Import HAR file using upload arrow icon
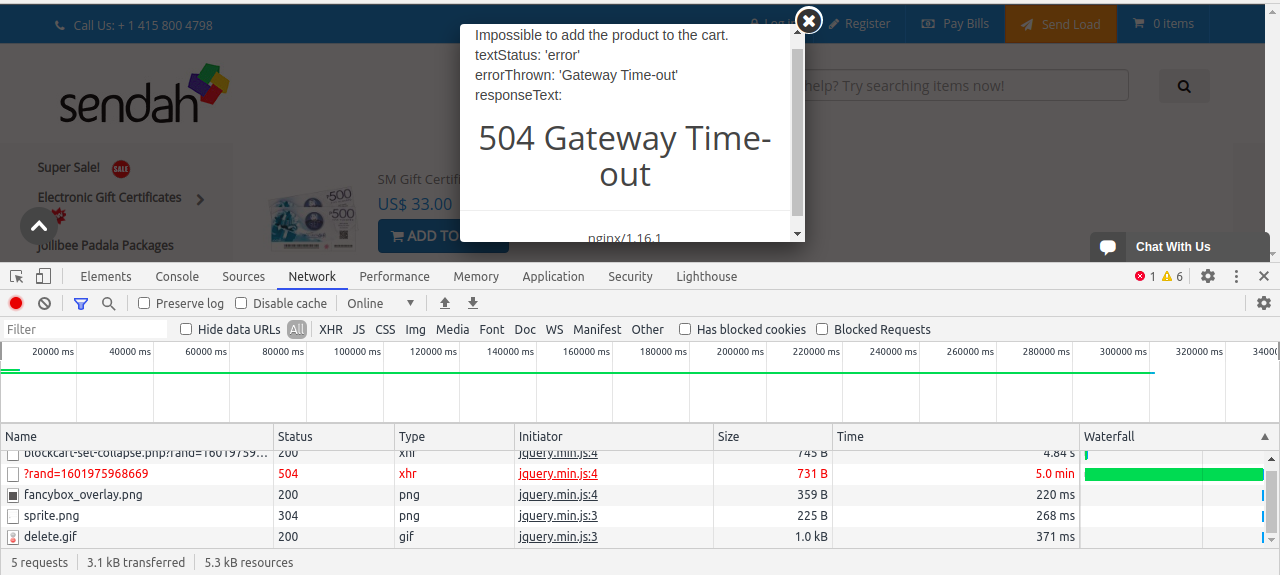Image resolution: width=1280 pixels, height=575 pixels. (x=445, y=303)
